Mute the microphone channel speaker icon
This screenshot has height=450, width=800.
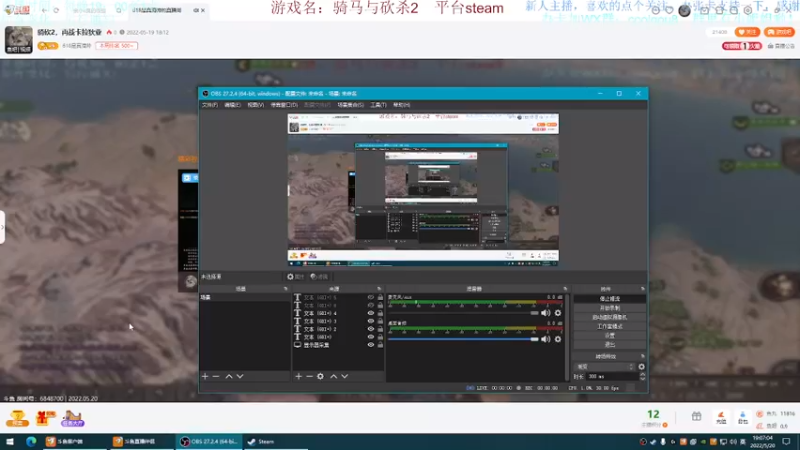tap(545, 313)
